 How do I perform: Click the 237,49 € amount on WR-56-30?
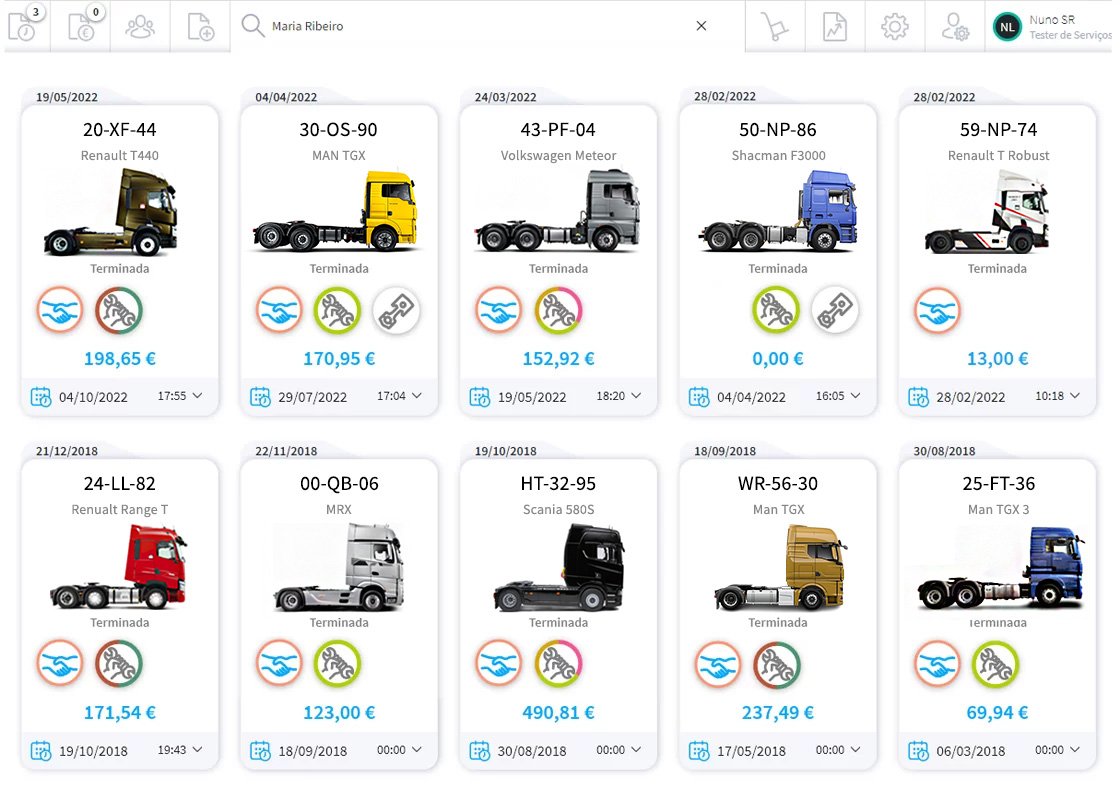777,713
